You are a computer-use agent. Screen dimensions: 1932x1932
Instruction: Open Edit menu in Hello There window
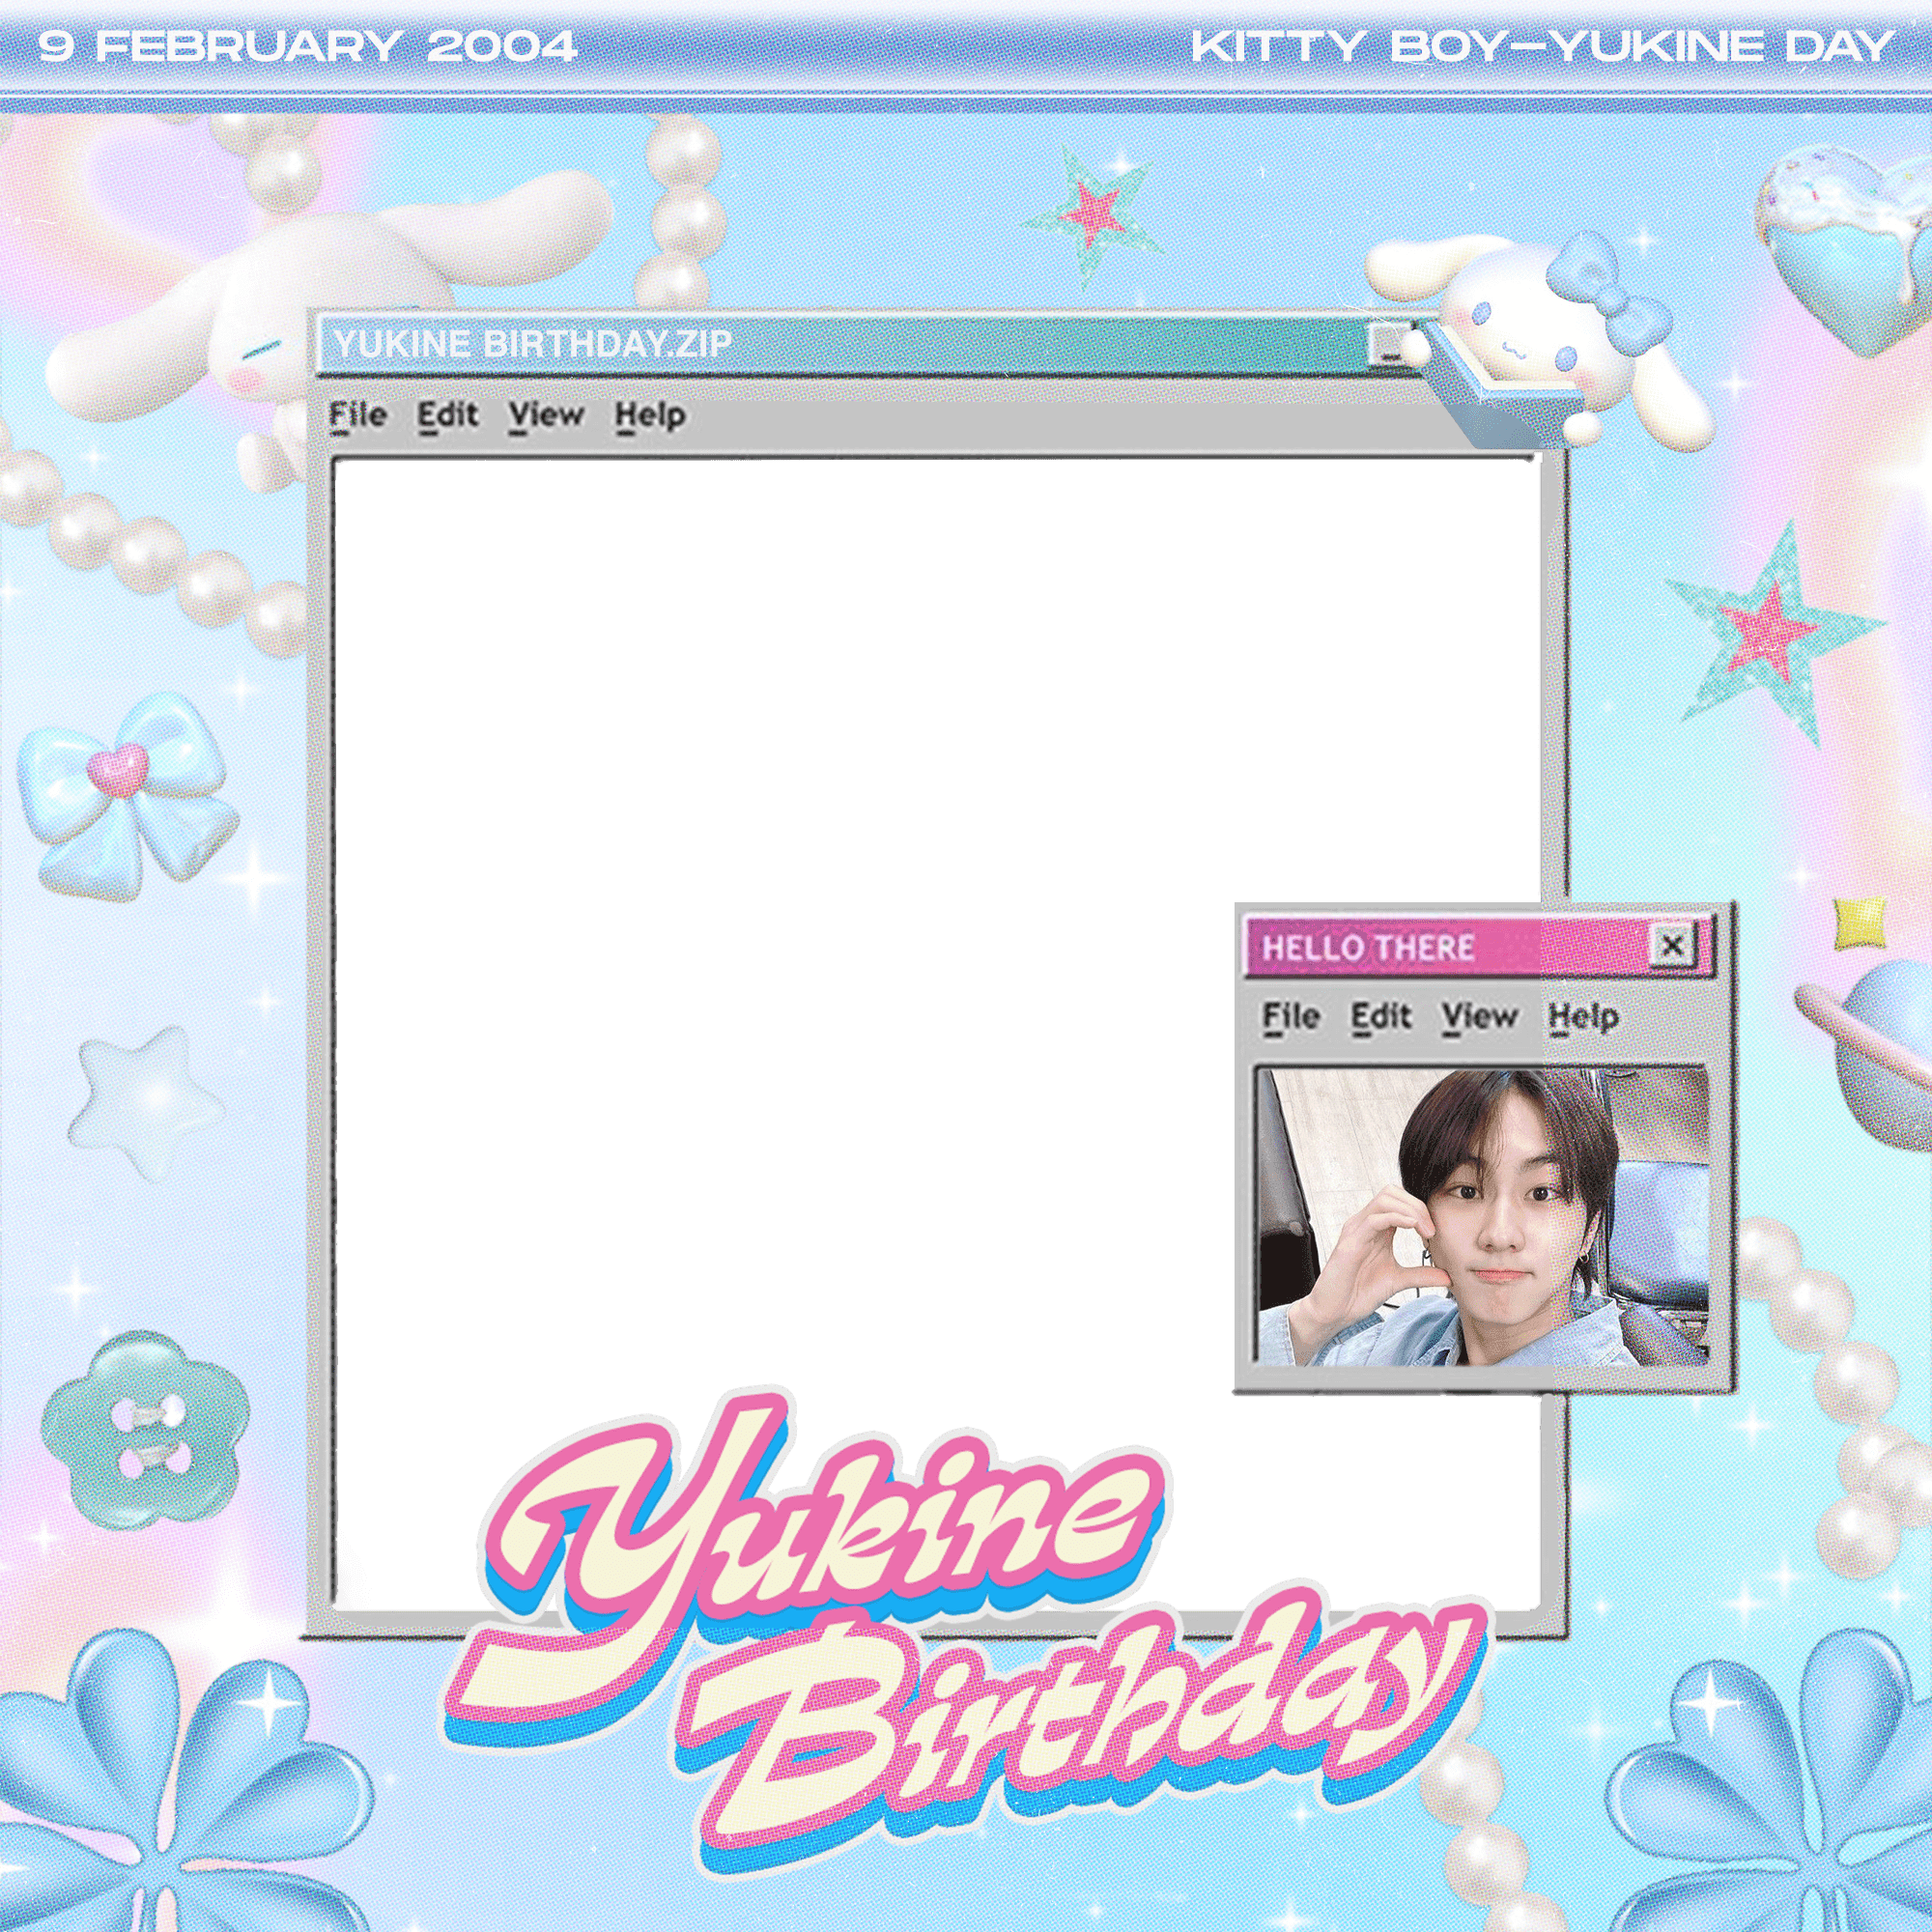pos(1381,1017)
